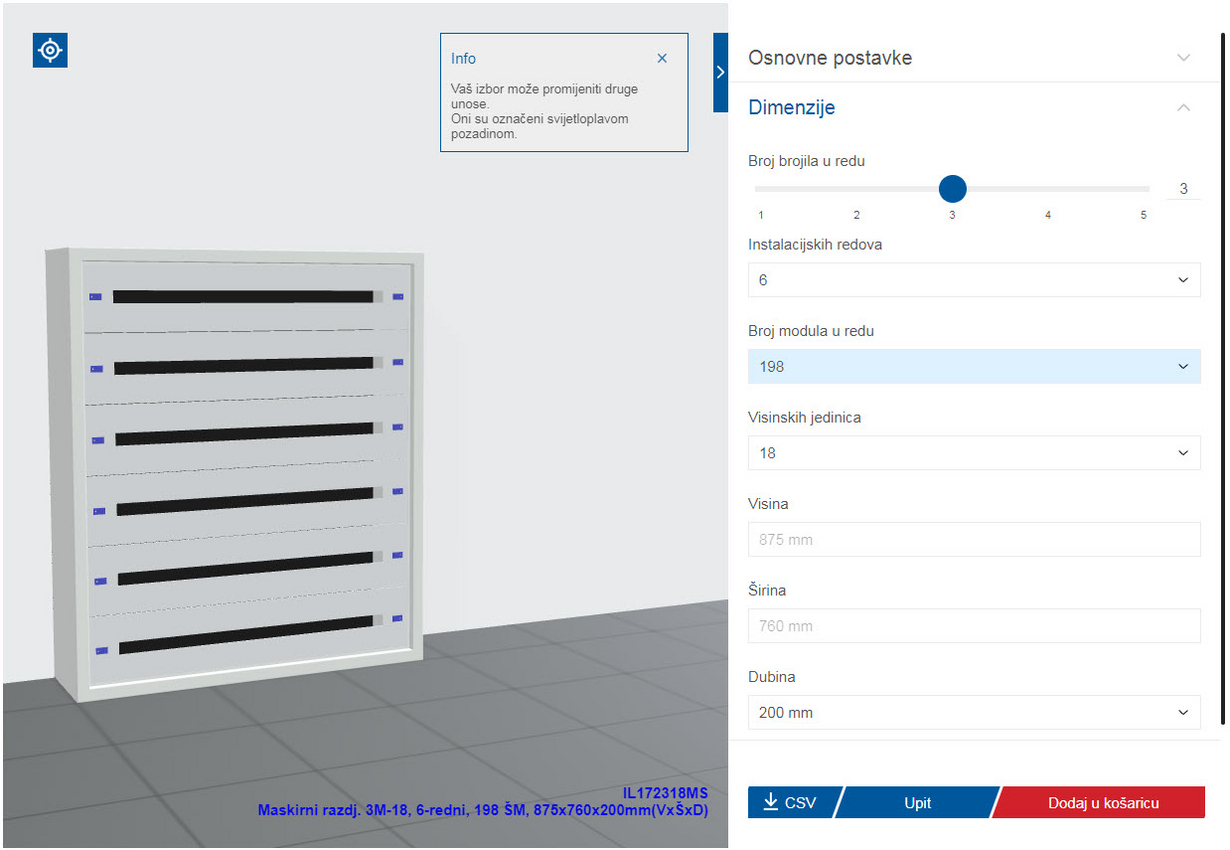This screenshot has width=1230, height=850.
Task: Download the CSV file
Action: [790, 803]
